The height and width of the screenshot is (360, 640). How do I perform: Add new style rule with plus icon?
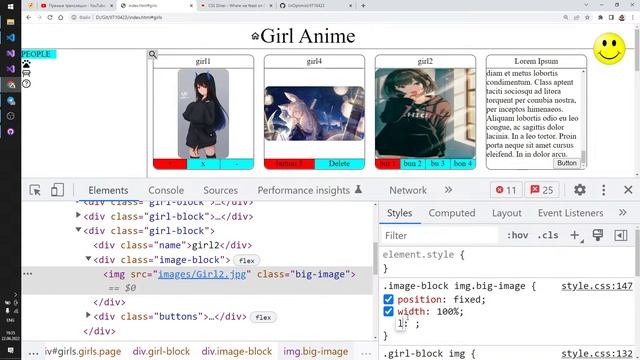[x=575, y=235]
